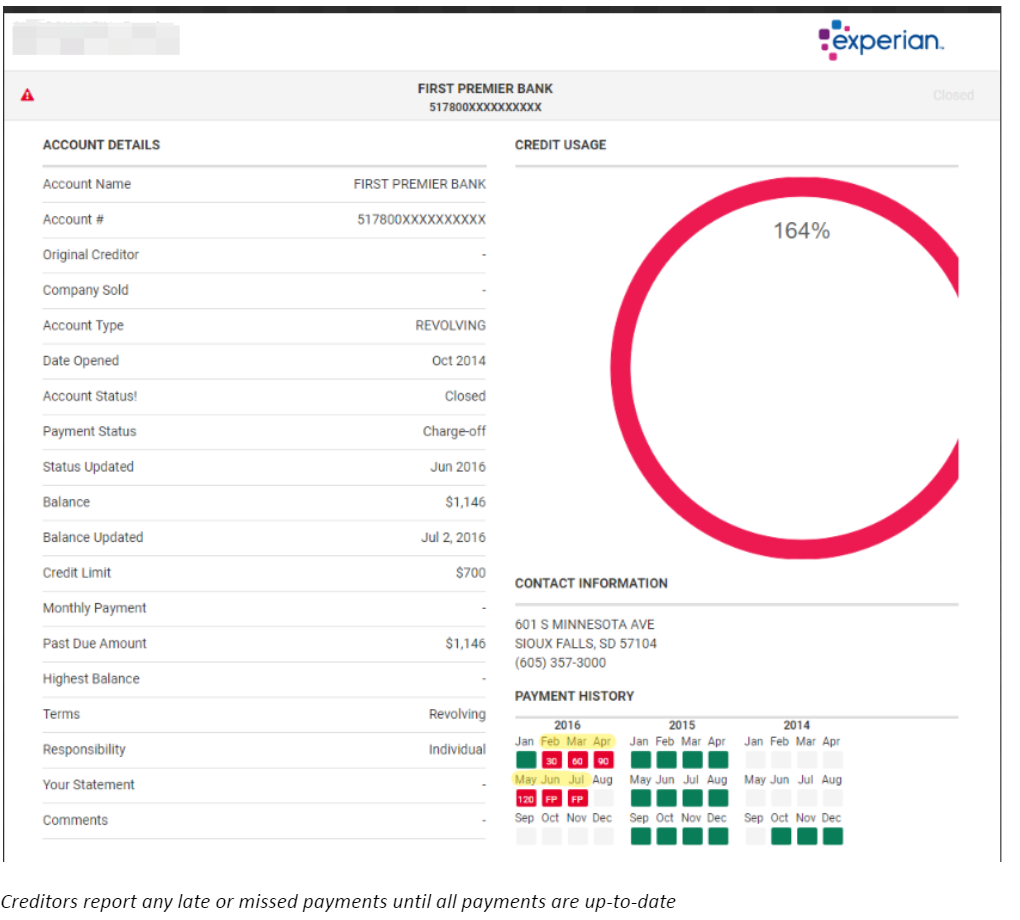The width and height of the screenshot is (1020, 920).
Task: Click the empty gray square for Sep 2014
Action: pos(755,836)
